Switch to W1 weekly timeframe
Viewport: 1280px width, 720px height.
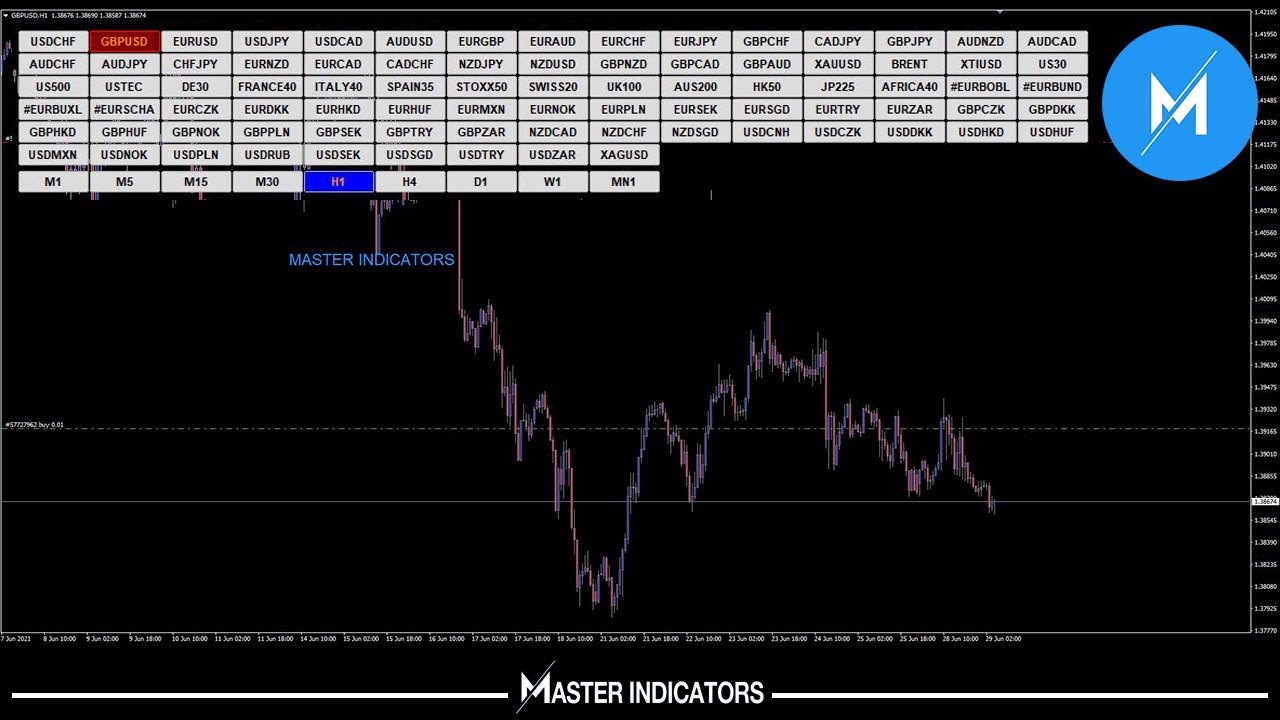pos(553,182)
